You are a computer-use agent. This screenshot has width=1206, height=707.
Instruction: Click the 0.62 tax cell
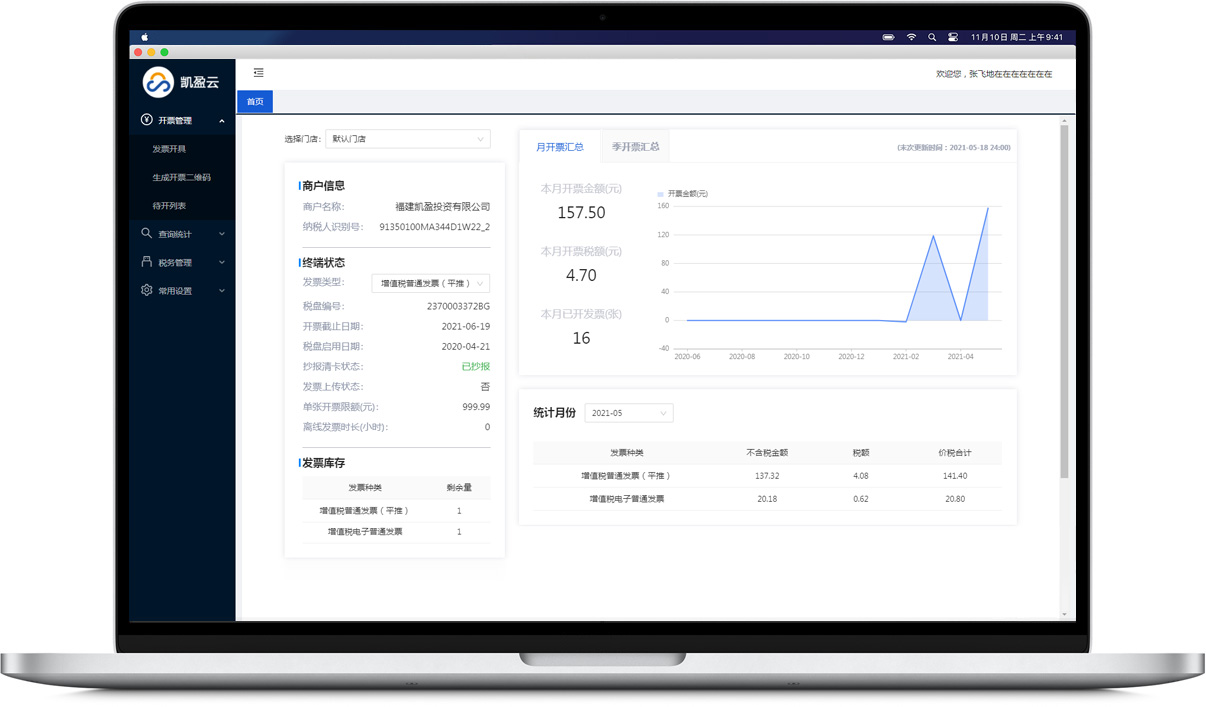(861, 499)
